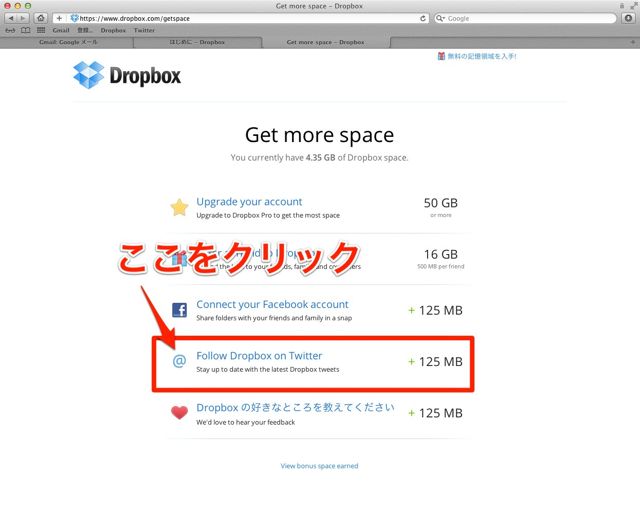The image size is (640, 506).
Task: Click the red heart feedback icon
Action: tap(179, 413)
